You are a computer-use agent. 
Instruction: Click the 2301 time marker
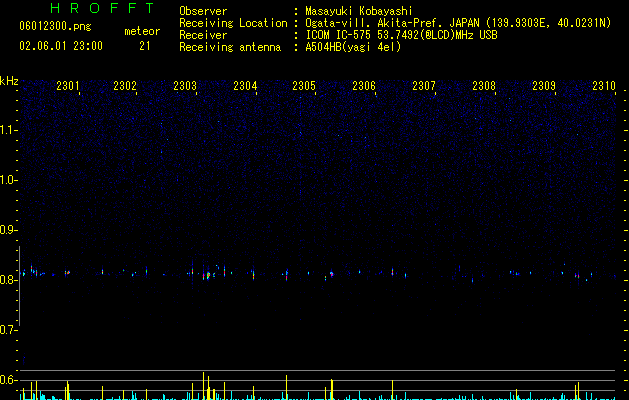[68, 86]
